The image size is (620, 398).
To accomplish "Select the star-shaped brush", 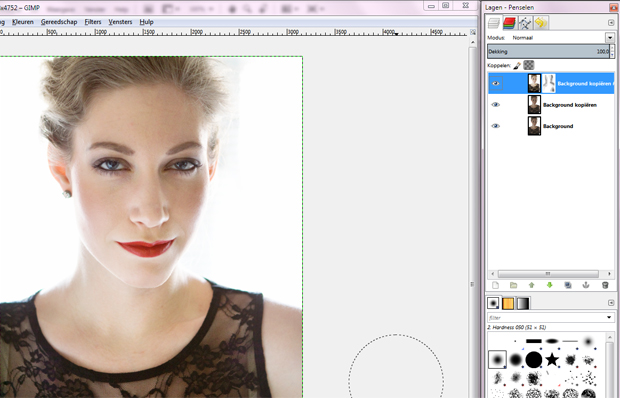I will point(552,360).
